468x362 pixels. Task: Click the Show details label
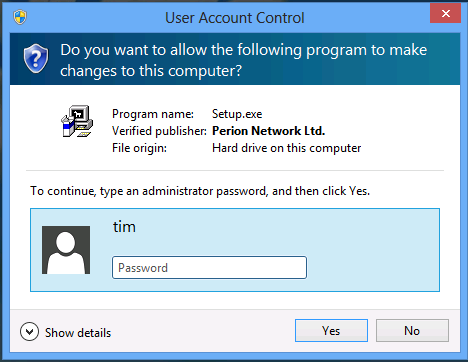[78, 333]
